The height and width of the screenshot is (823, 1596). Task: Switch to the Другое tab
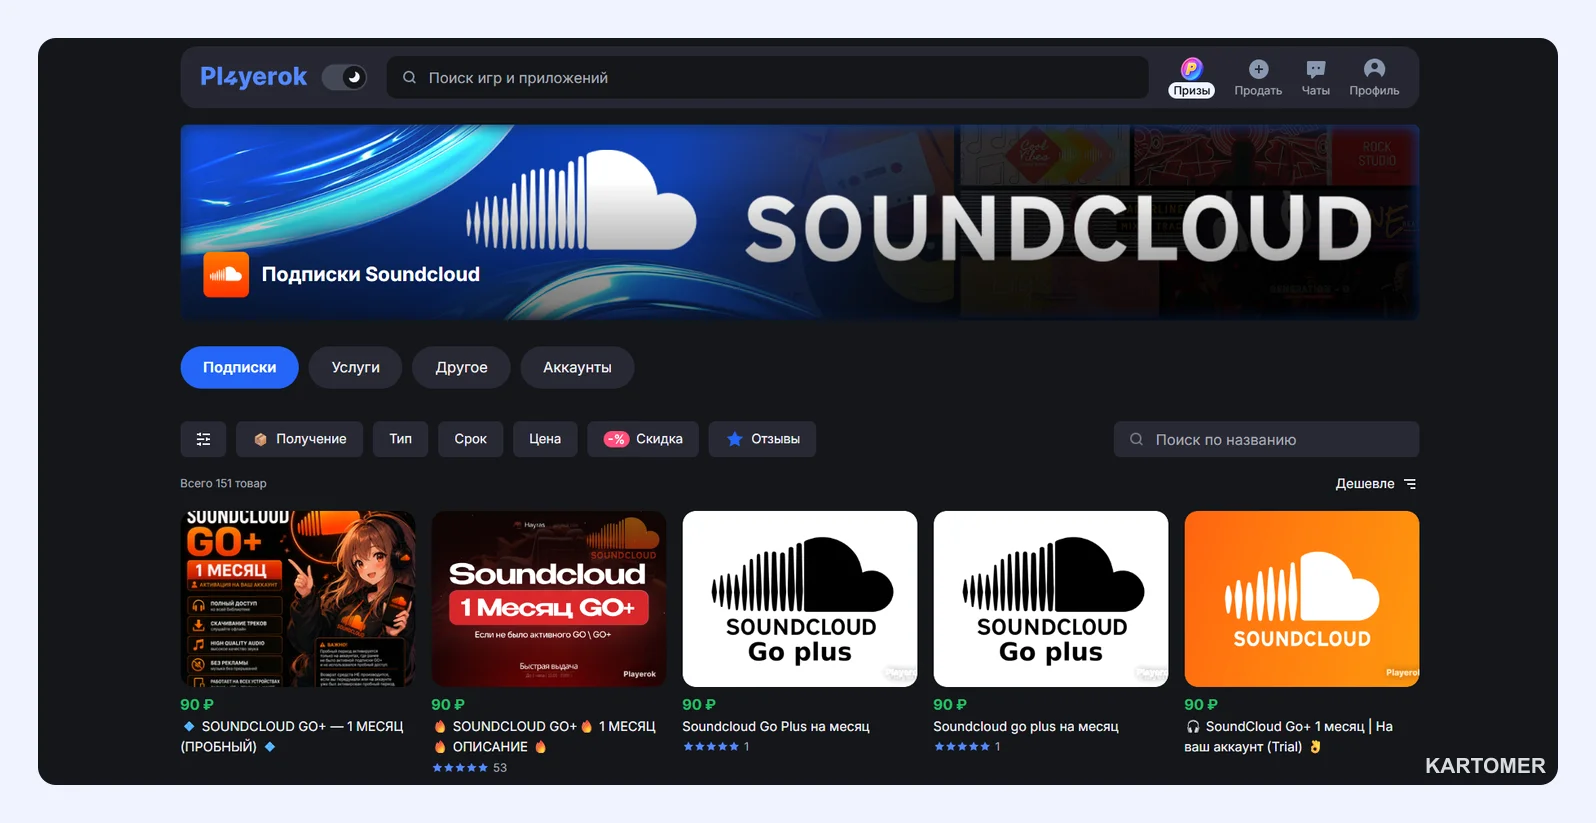(x=461, y=367)
